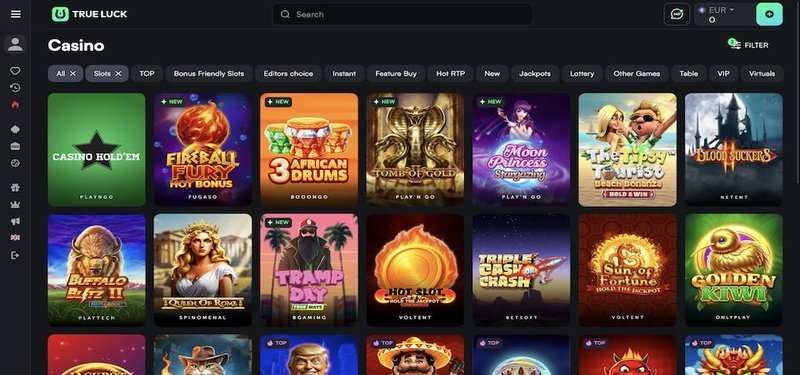Open the FILTER options panel
Viewport: 800px width, 375px height.
pos(749,45)
